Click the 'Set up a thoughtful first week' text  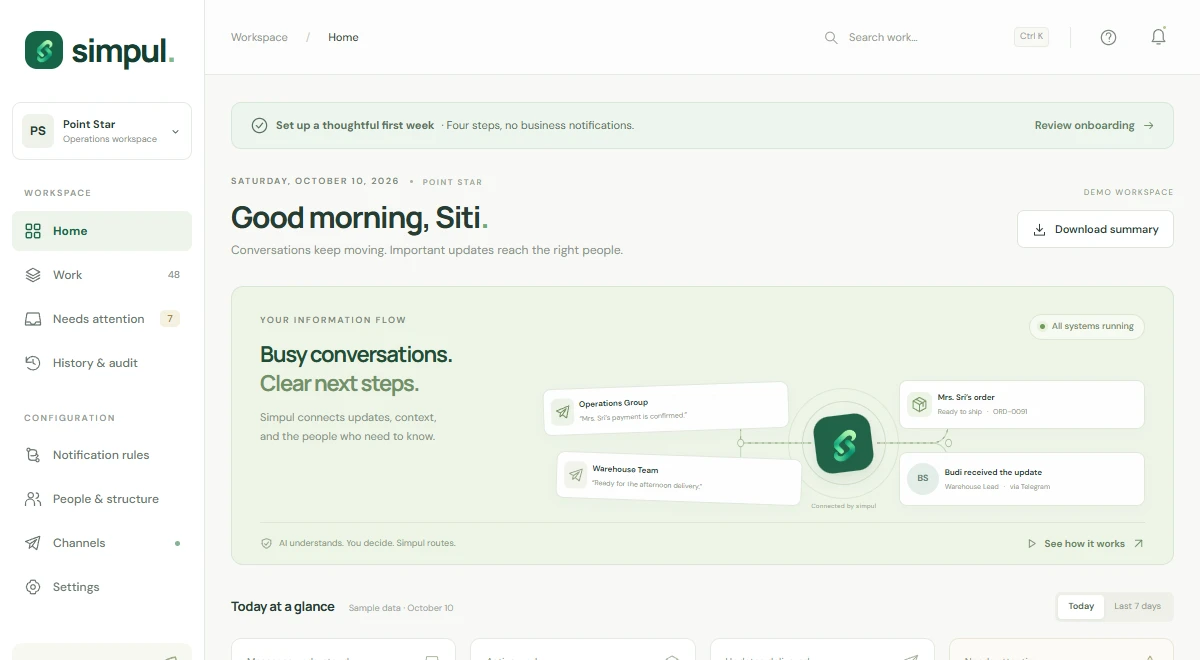pyautogui.click(x=355, y=126)
